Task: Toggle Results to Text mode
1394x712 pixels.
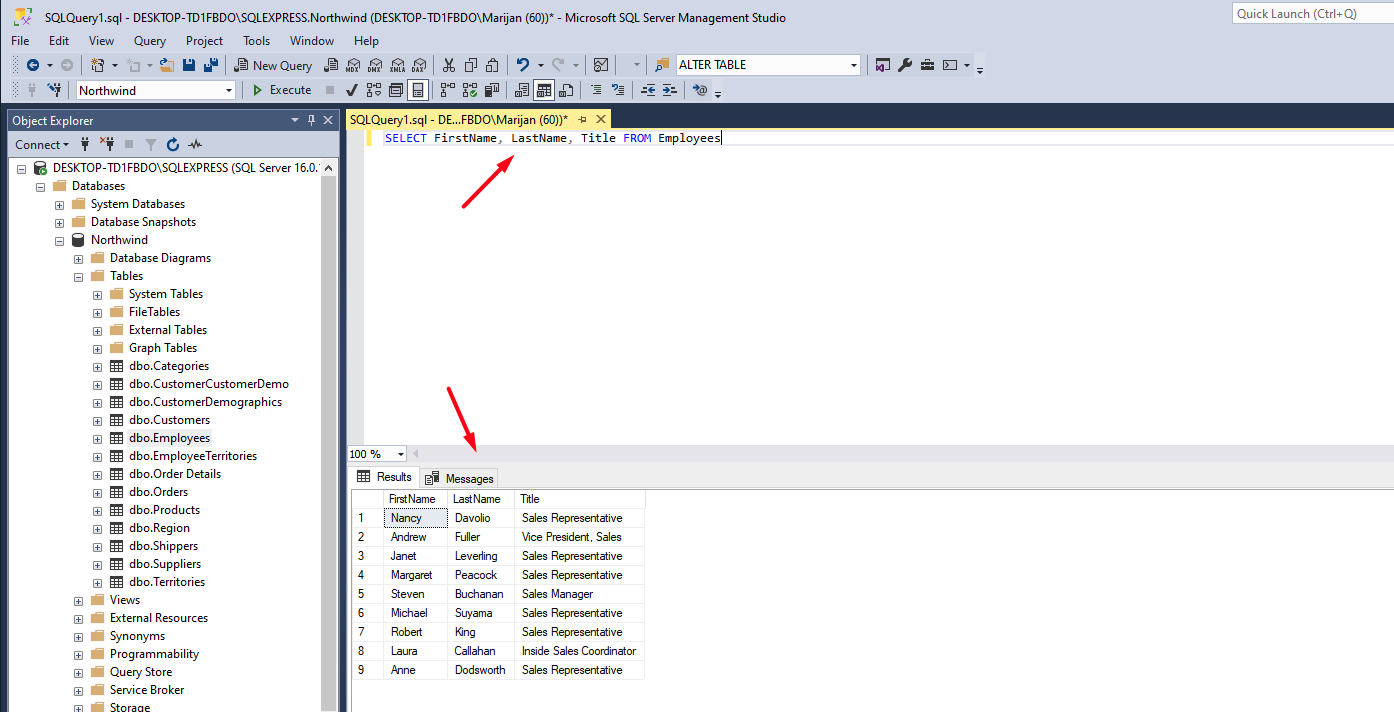Action: click(x=521, y=90)
